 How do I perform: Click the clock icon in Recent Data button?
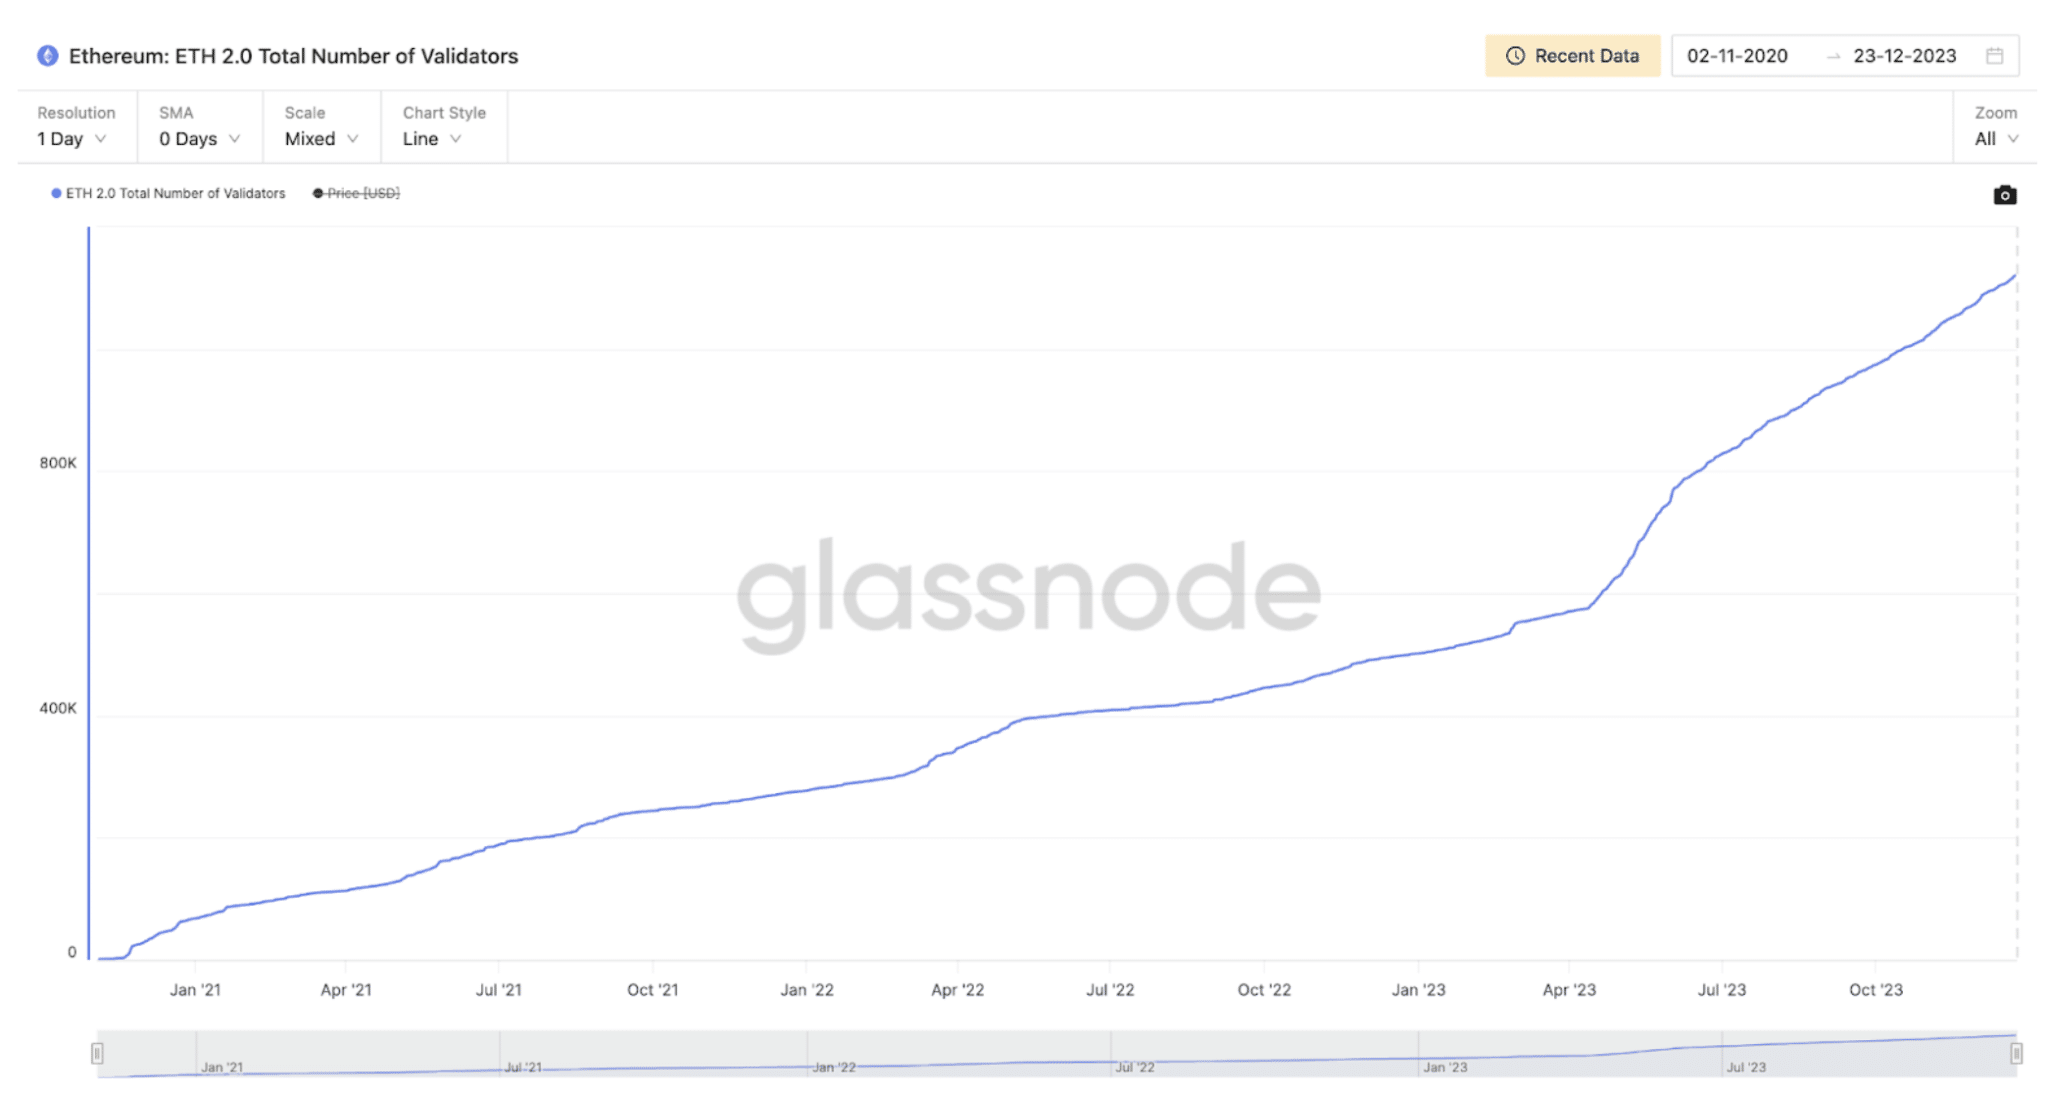coord(1515,56)
